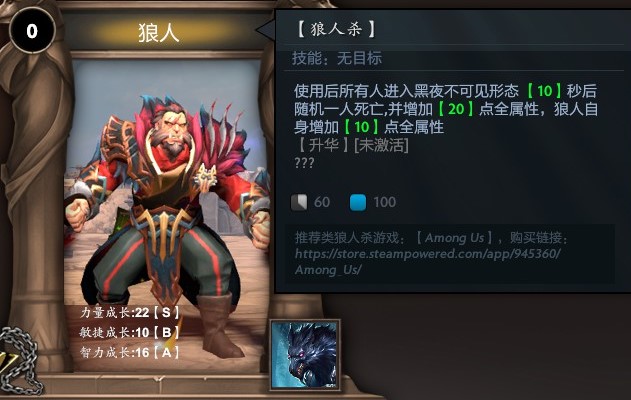Select the 狼人 hero name banner
This screenshot has width=631, height=400.
pyautogui.click(x=159, y=32)
